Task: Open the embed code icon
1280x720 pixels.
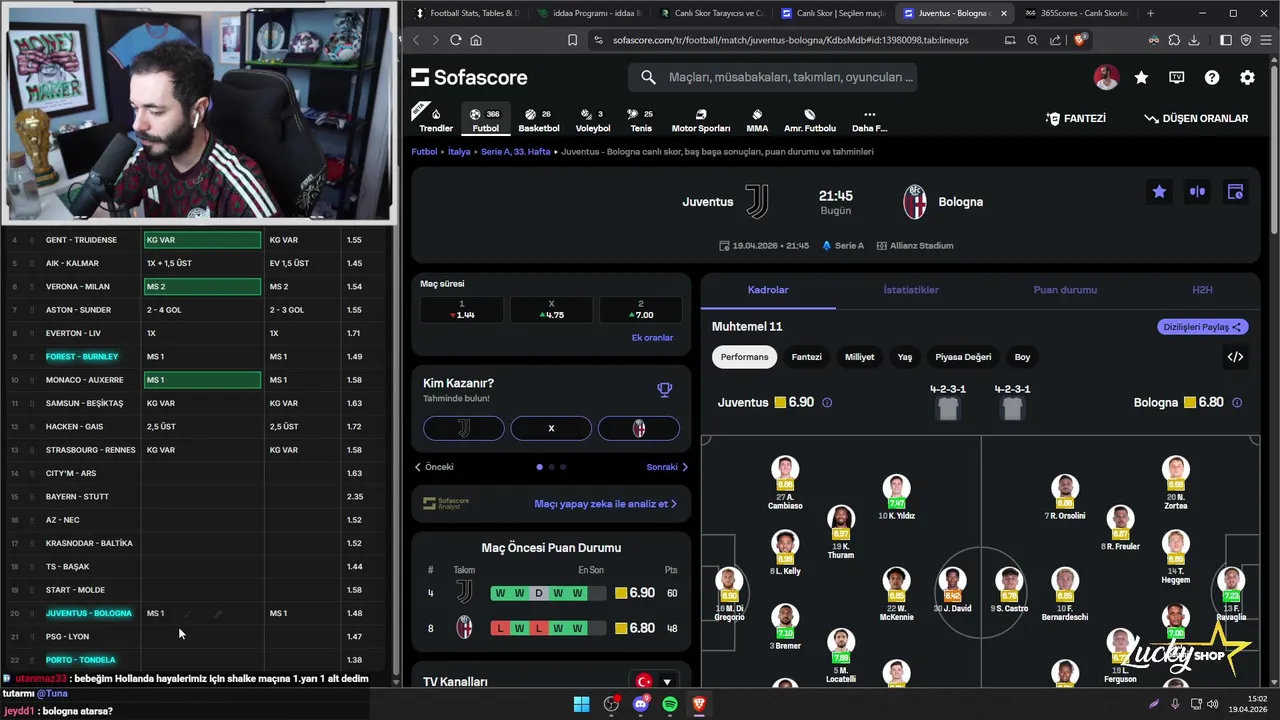Action: tap(1235, 357)
